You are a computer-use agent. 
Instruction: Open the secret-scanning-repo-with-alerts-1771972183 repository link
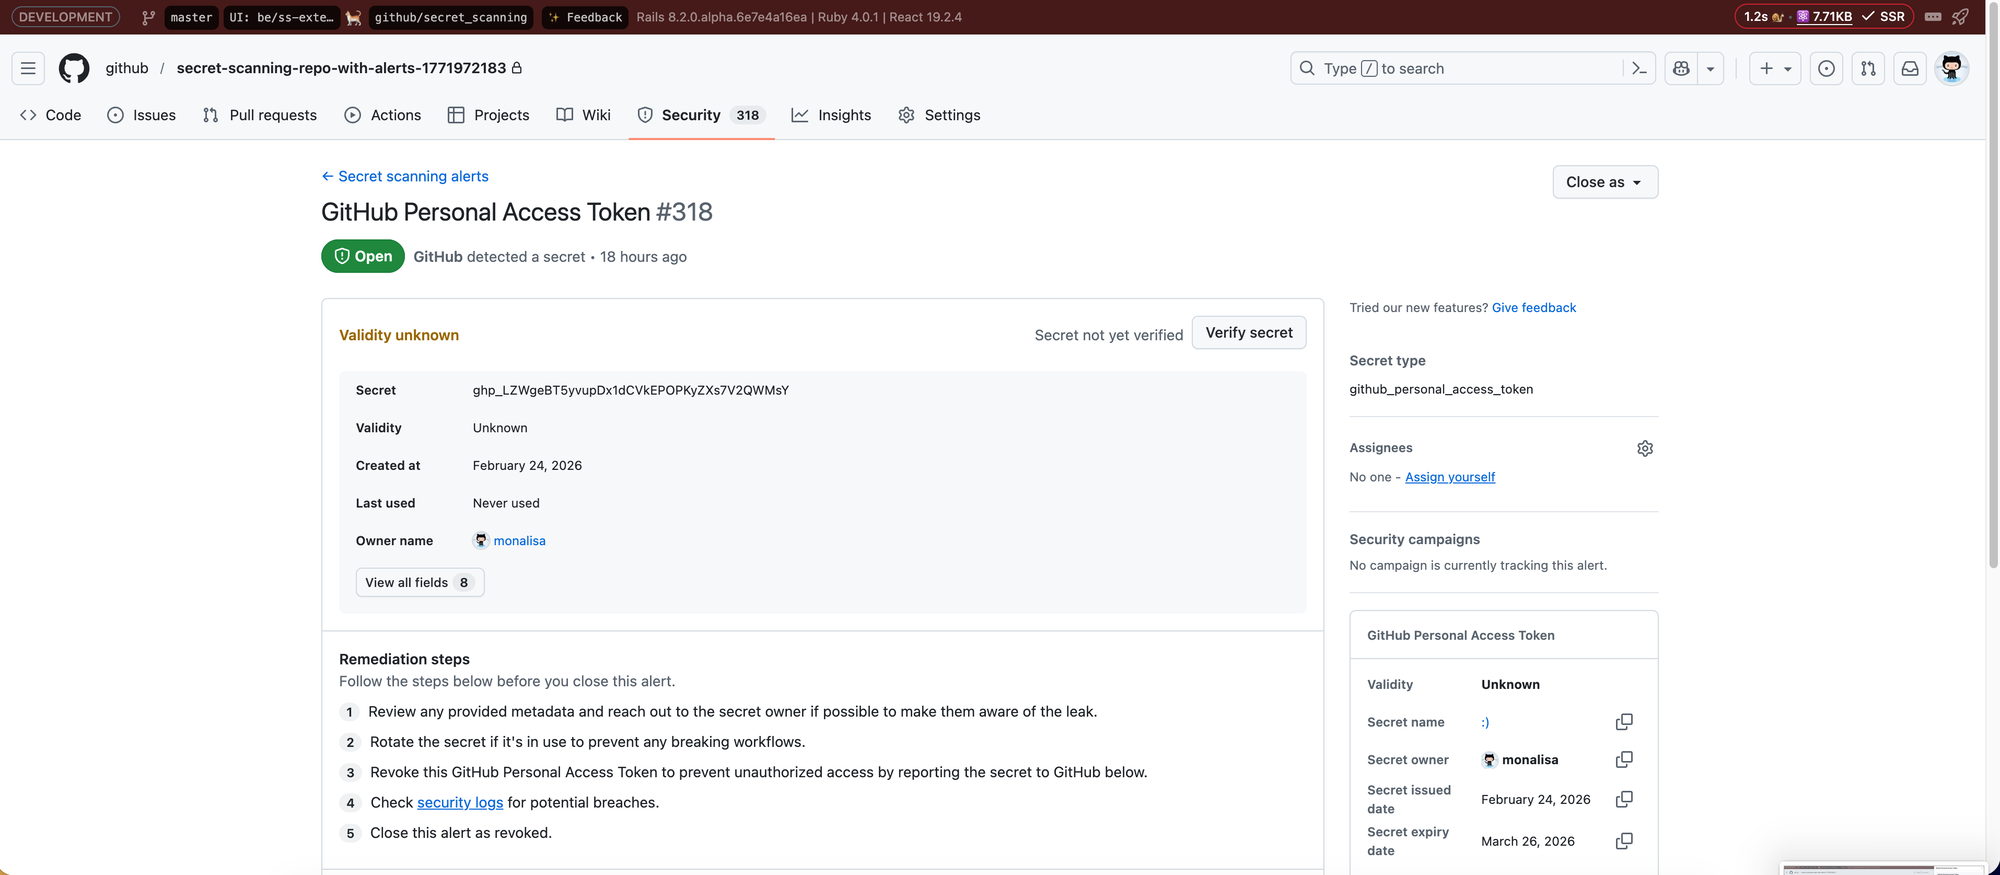click(x=341, y=68)
